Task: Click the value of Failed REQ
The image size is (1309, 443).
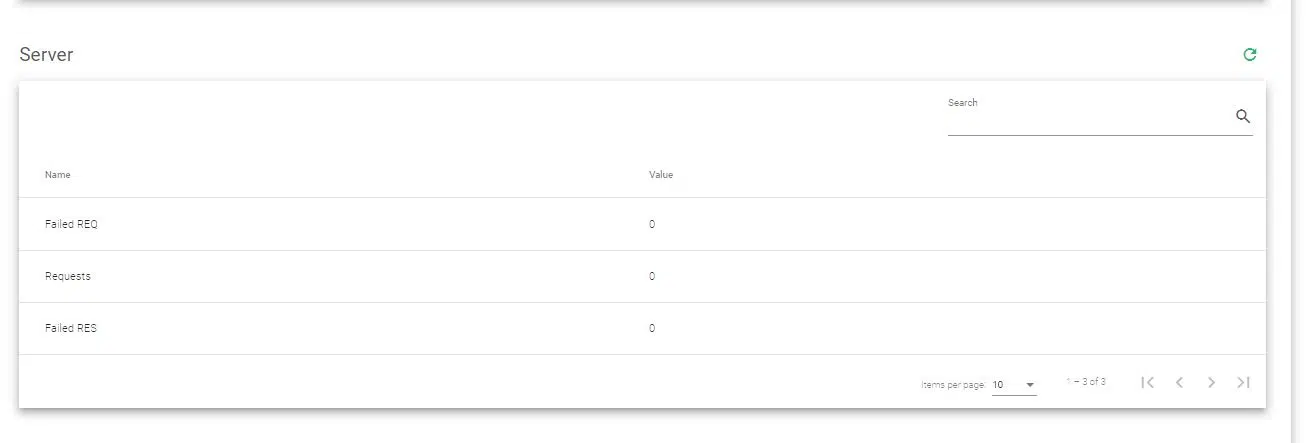Action: point(652,224)
